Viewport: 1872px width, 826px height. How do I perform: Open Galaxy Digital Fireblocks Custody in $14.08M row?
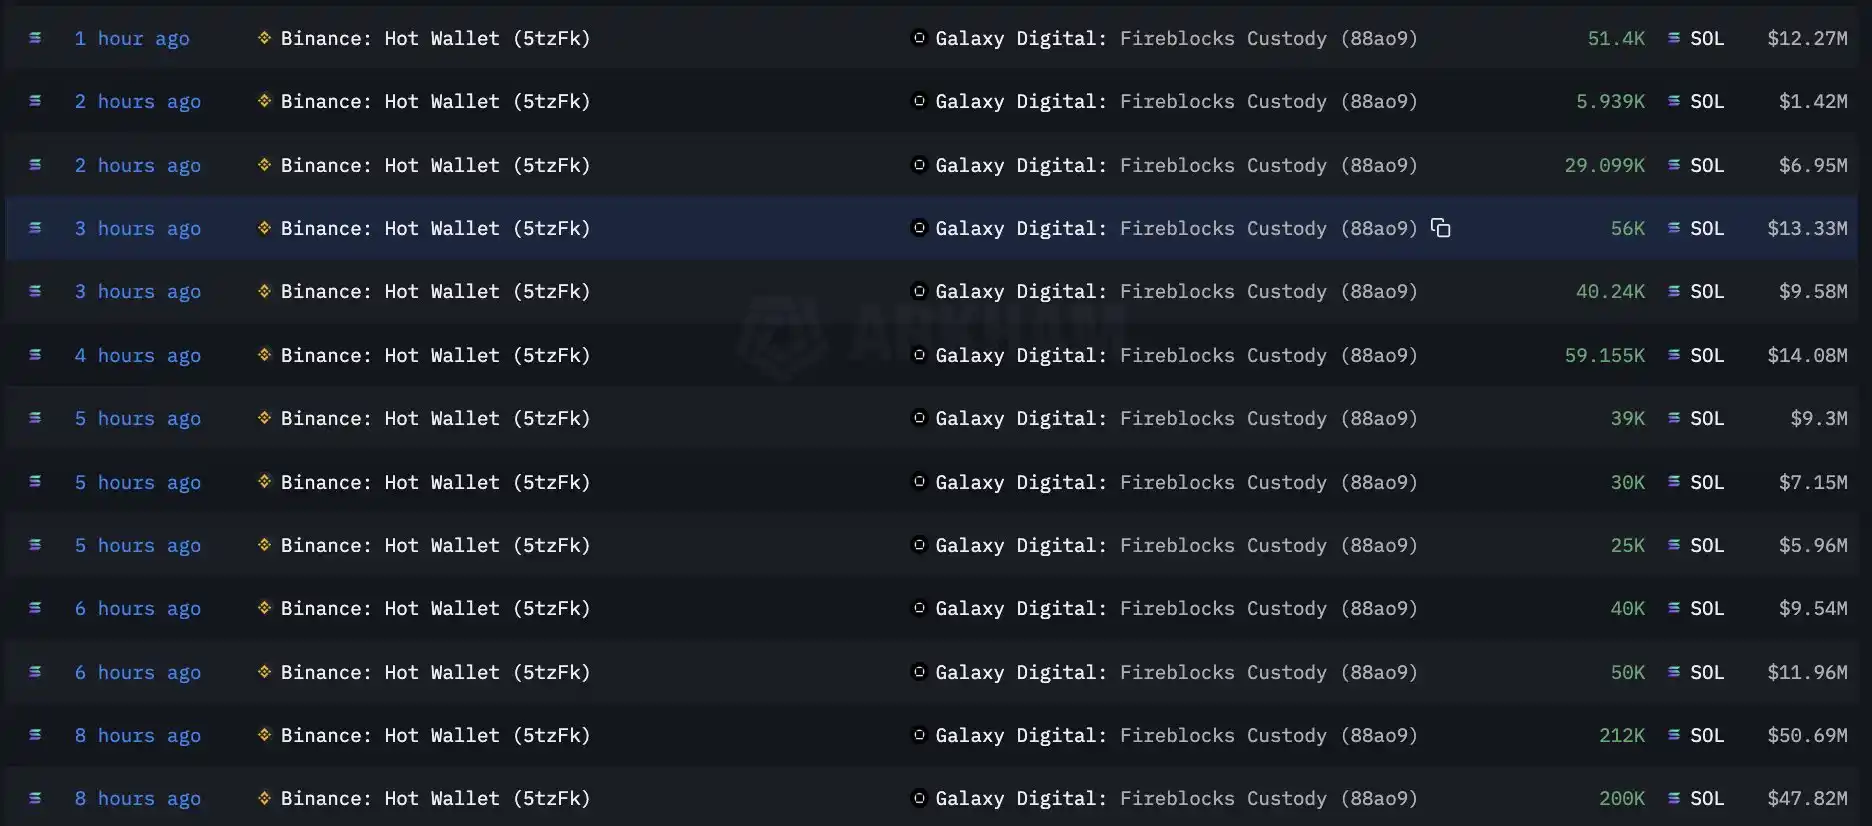coord(1176,355)
